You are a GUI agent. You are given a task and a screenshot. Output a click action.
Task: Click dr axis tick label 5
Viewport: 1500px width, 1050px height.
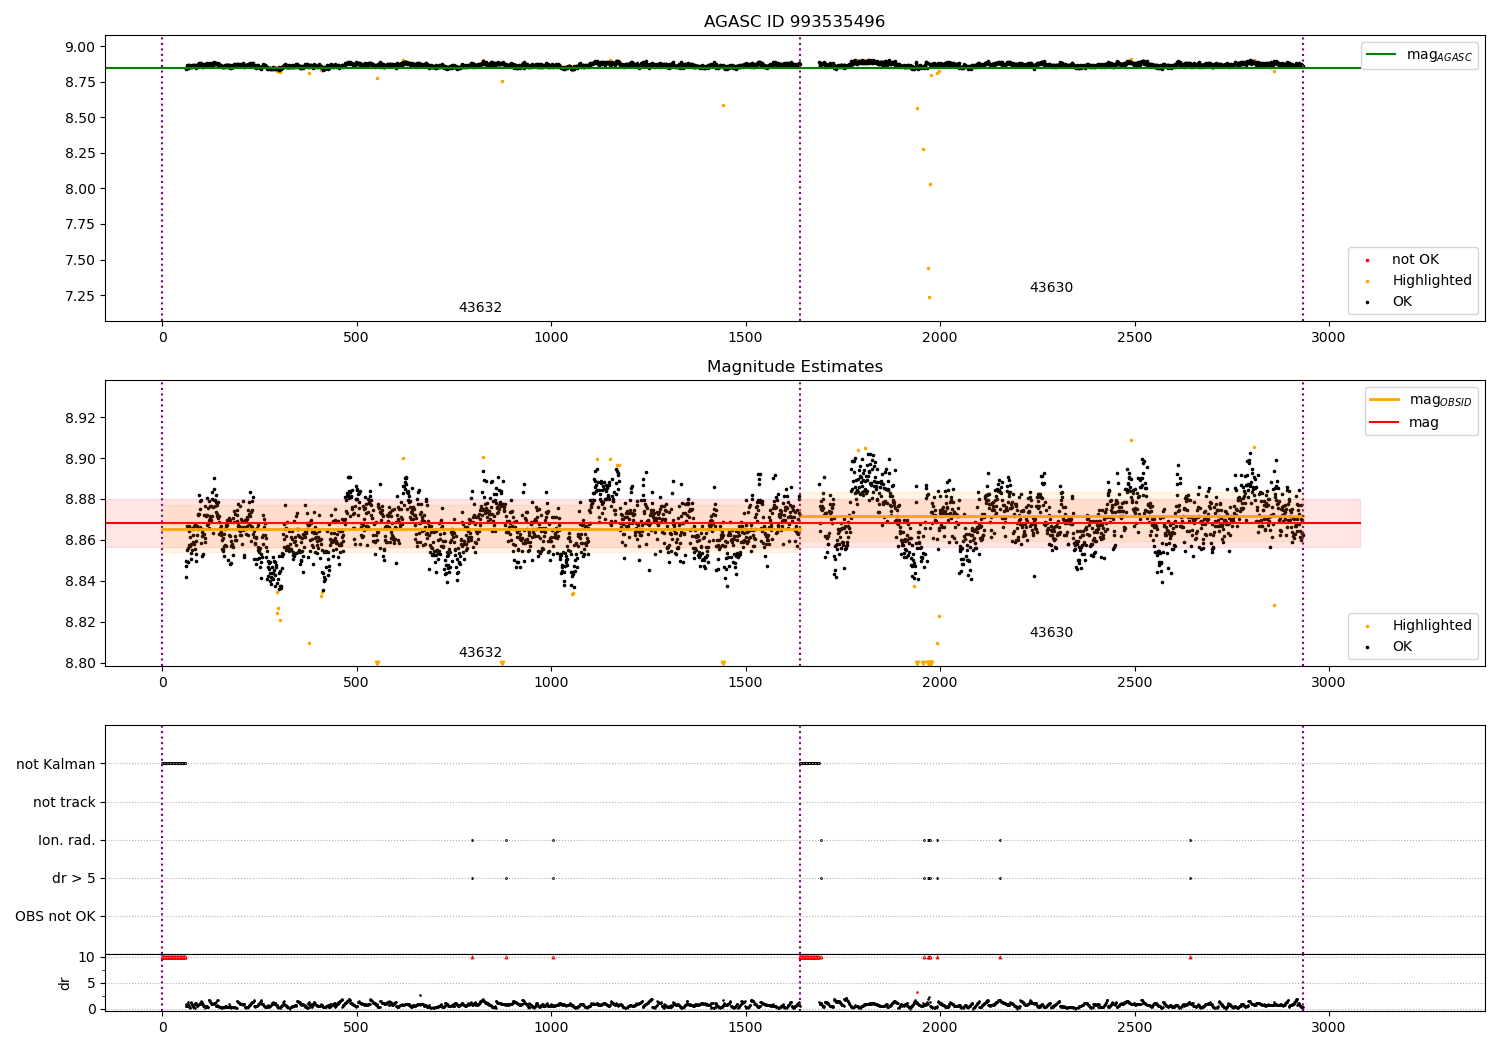point(92,983)
